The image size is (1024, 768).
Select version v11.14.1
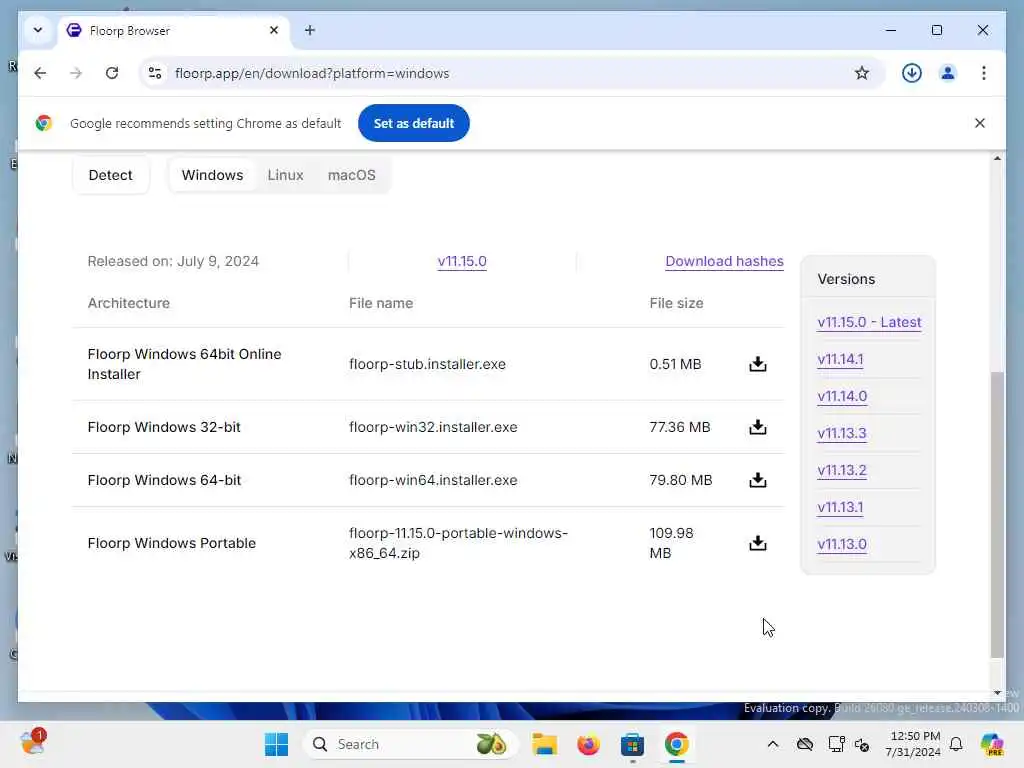[840, 359]
